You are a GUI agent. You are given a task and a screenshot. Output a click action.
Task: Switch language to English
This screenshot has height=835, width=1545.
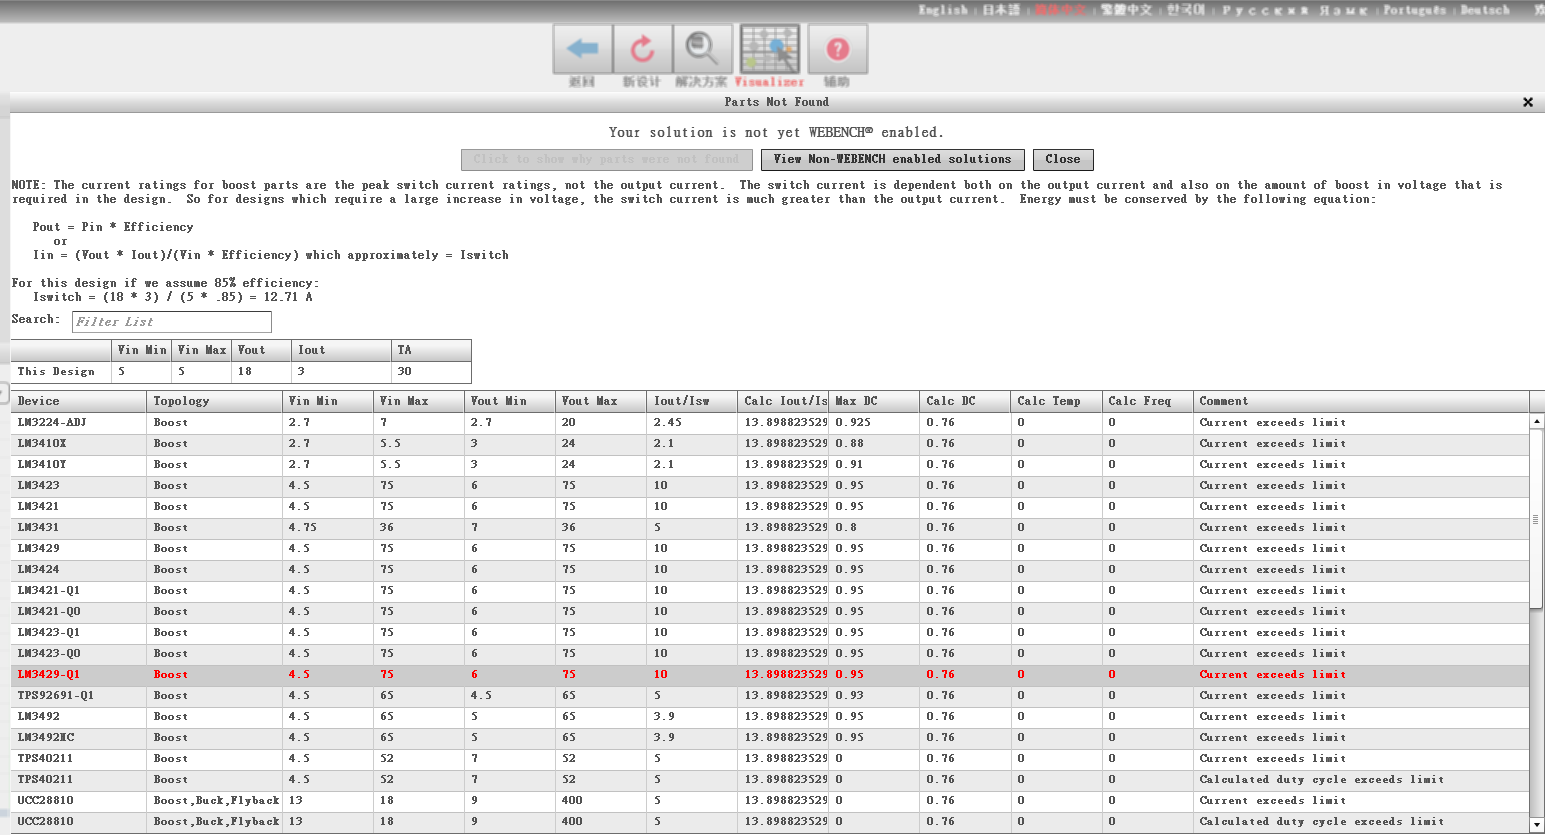(x=944, y=10)
